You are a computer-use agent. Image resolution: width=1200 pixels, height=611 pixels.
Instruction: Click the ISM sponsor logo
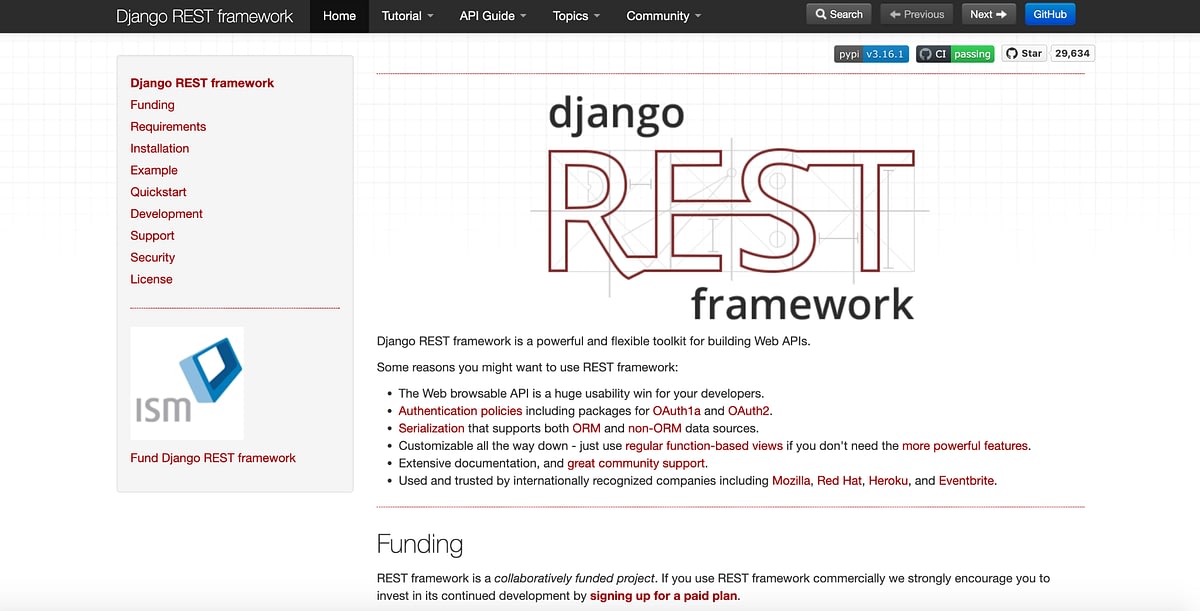pos(187,383)
